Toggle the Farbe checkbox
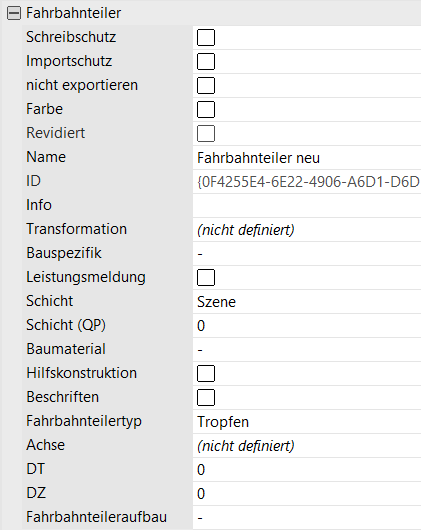 [x=206, y=109]
